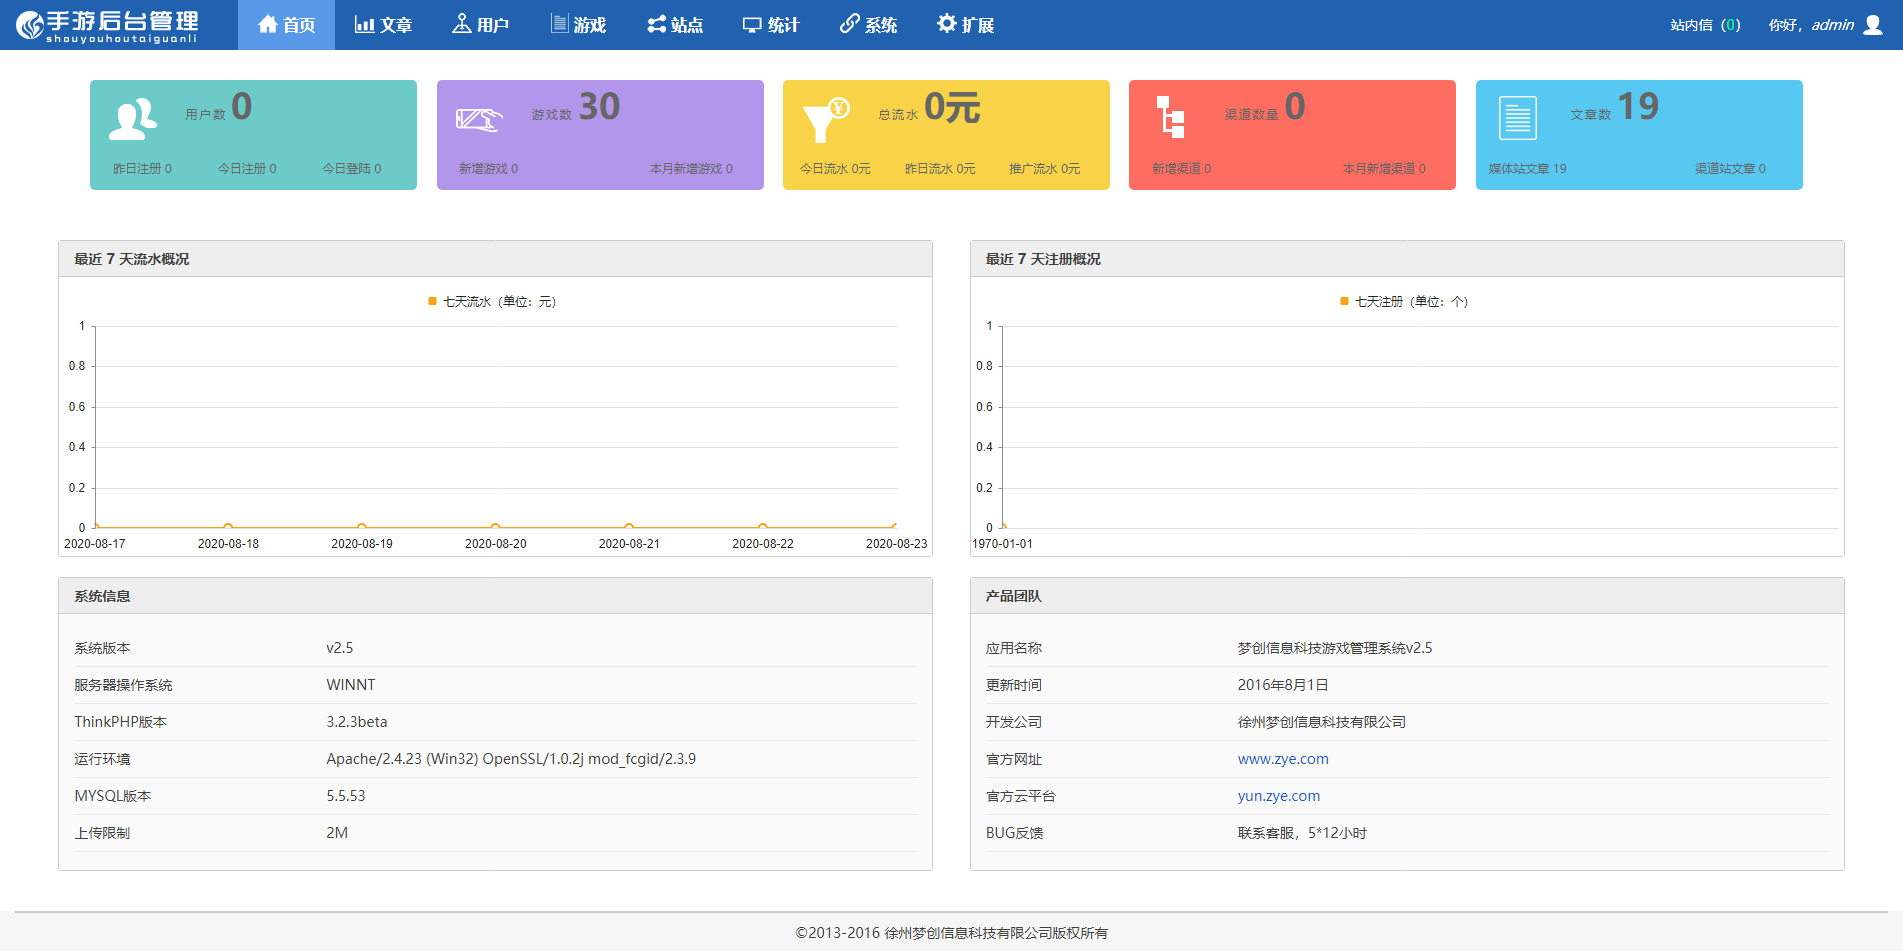Image resolution: width=1903 pixels, height=952 pixels.
Task: Open the yun.zye.com cloud platform link
Action: (x=1278, y=796)
